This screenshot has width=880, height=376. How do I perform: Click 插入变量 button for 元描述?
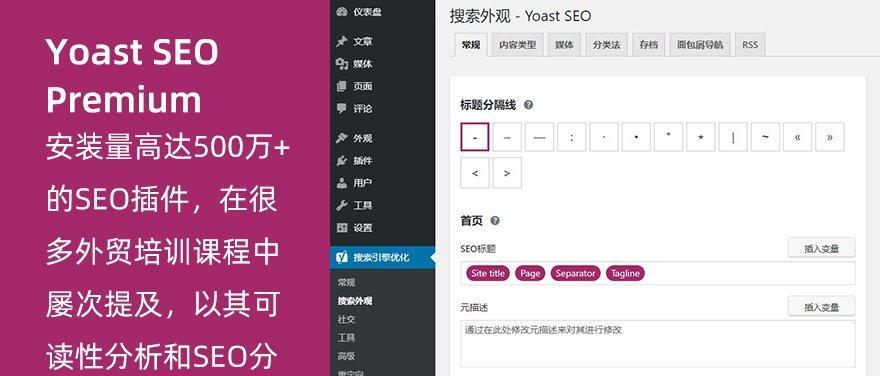[822, 306]
